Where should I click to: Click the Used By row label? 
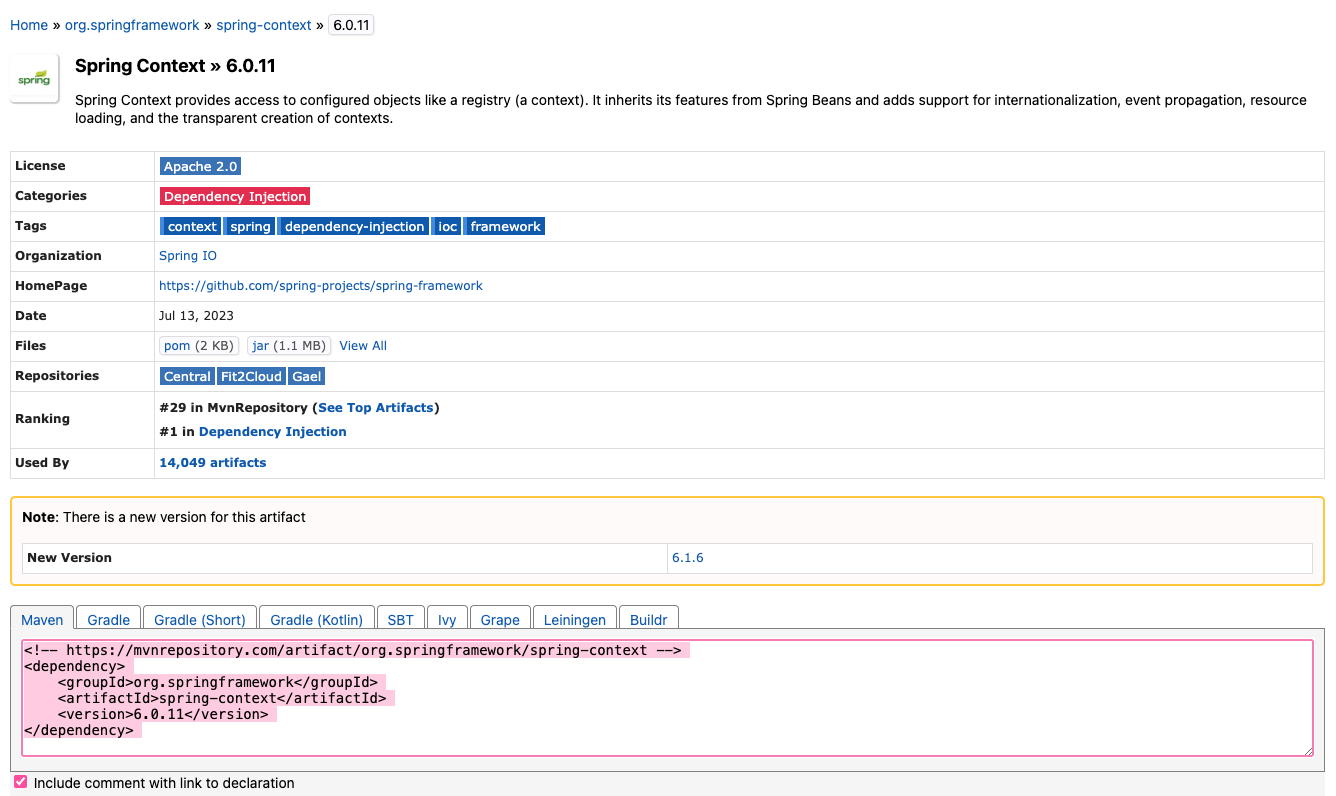42,463
